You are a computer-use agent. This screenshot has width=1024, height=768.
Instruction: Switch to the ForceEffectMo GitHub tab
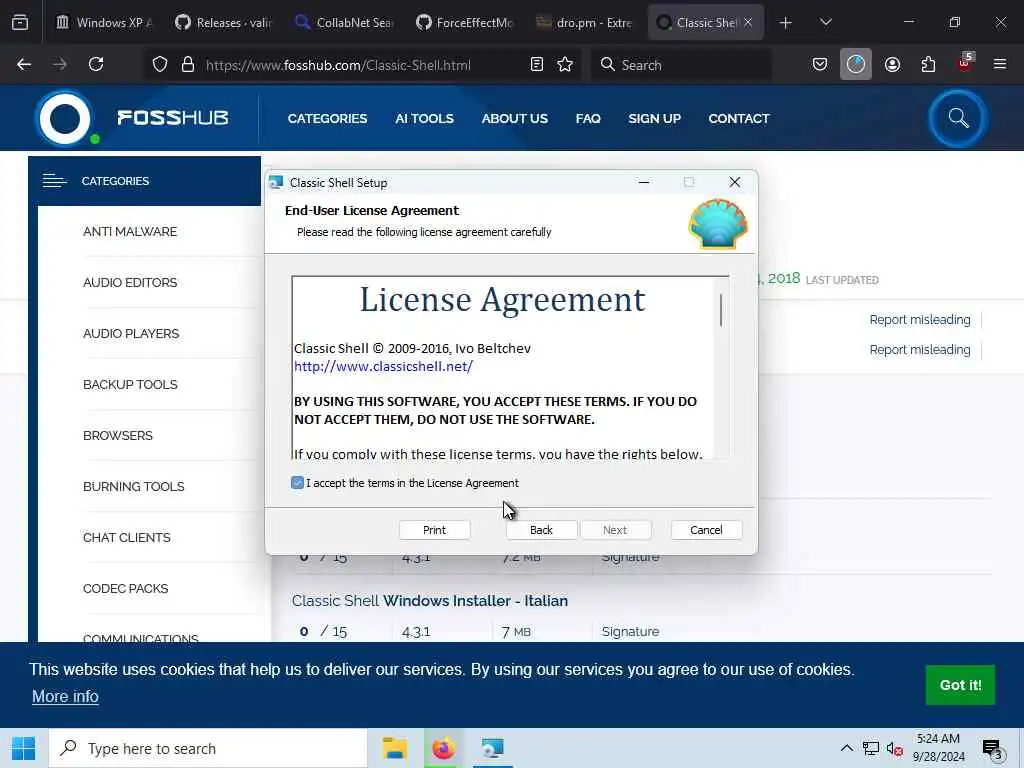[x=464, y=23]
